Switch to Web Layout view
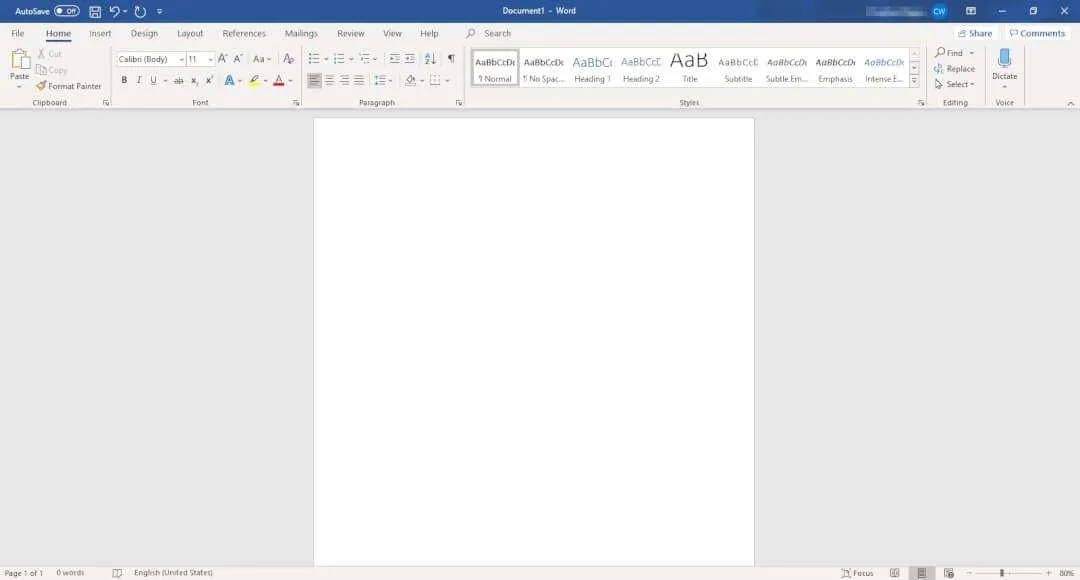Image resolution: width=1080 pixels, height=580 pixels. (x=948, y=573)
